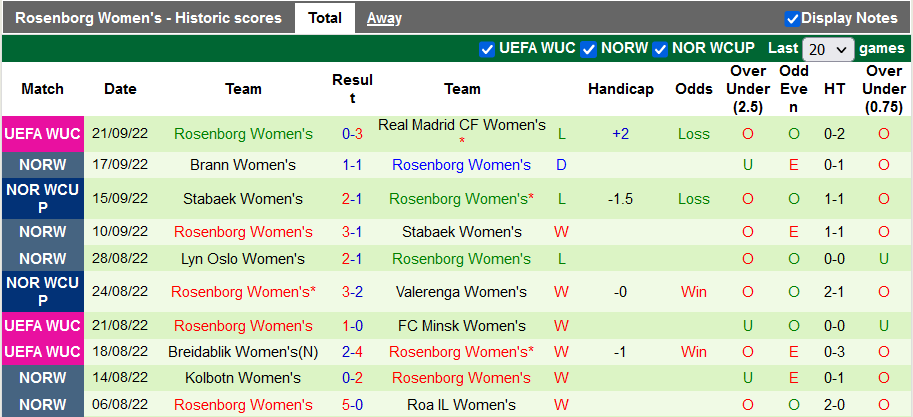This screenshot has height=417, width=913.
Task: Toggle the NOR WCUP filter checkbox
Action: [660, 49]
